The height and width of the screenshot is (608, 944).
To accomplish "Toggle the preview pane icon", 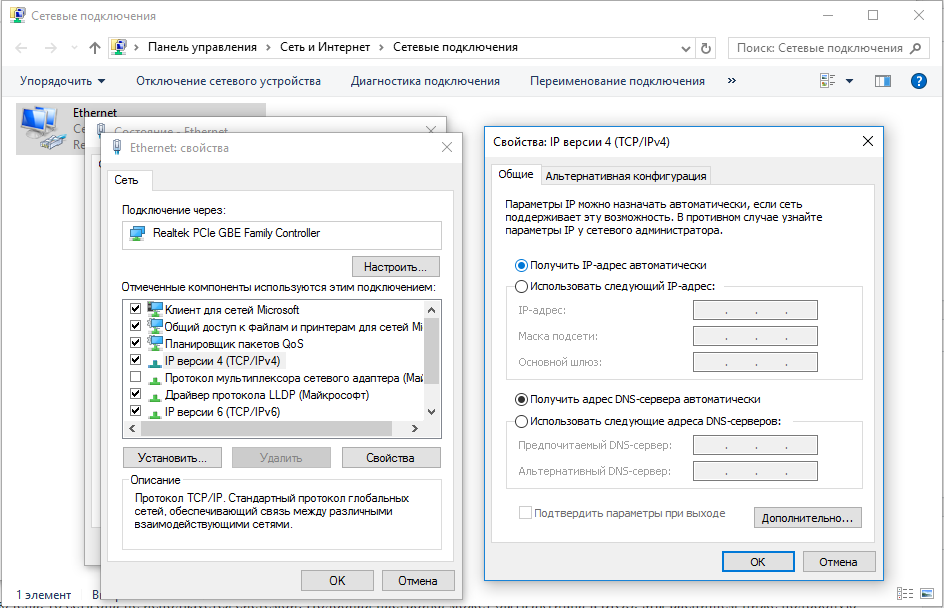I will (x=883, y=81).
